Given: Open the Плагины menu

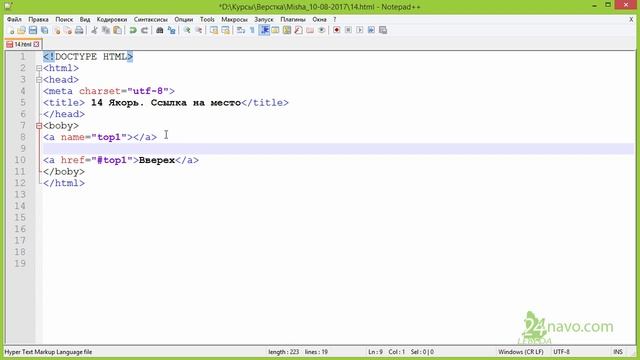Looking at the screenshot, I should tap(293, 19).
